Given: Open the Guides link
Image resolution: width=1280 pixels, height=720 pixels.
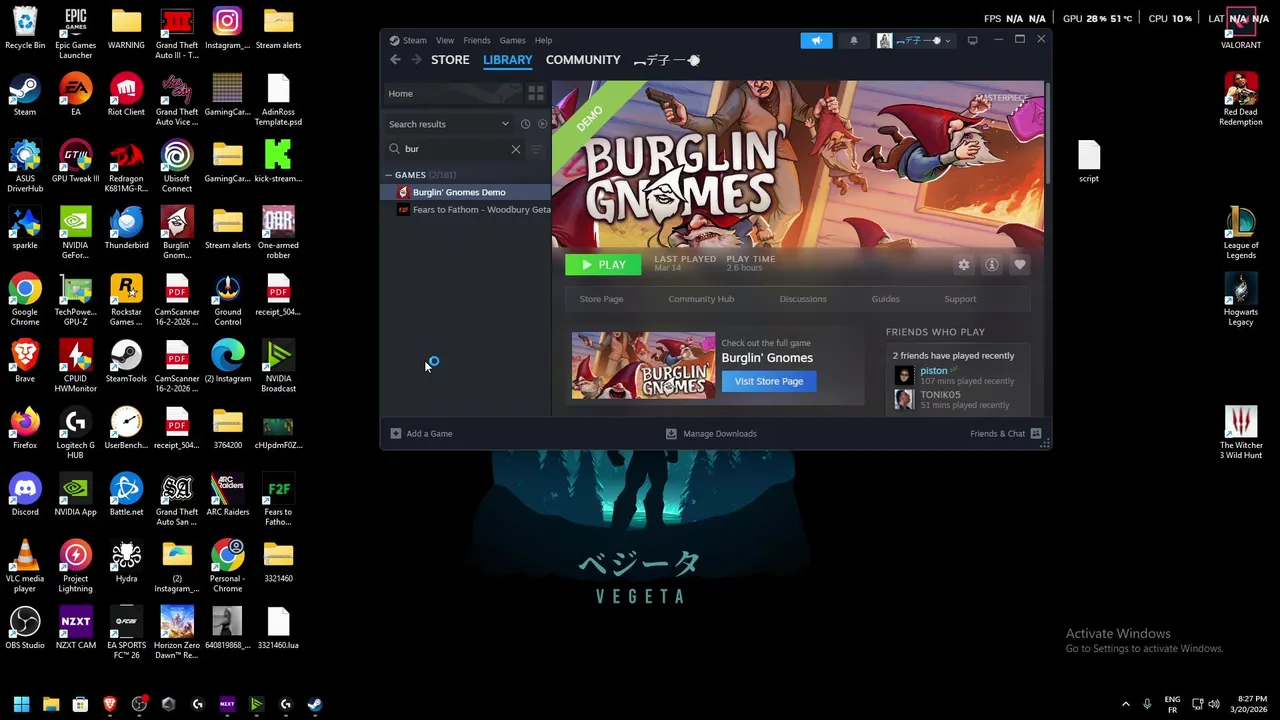Looking at the screenshot, I should click(x=885, y=299).
